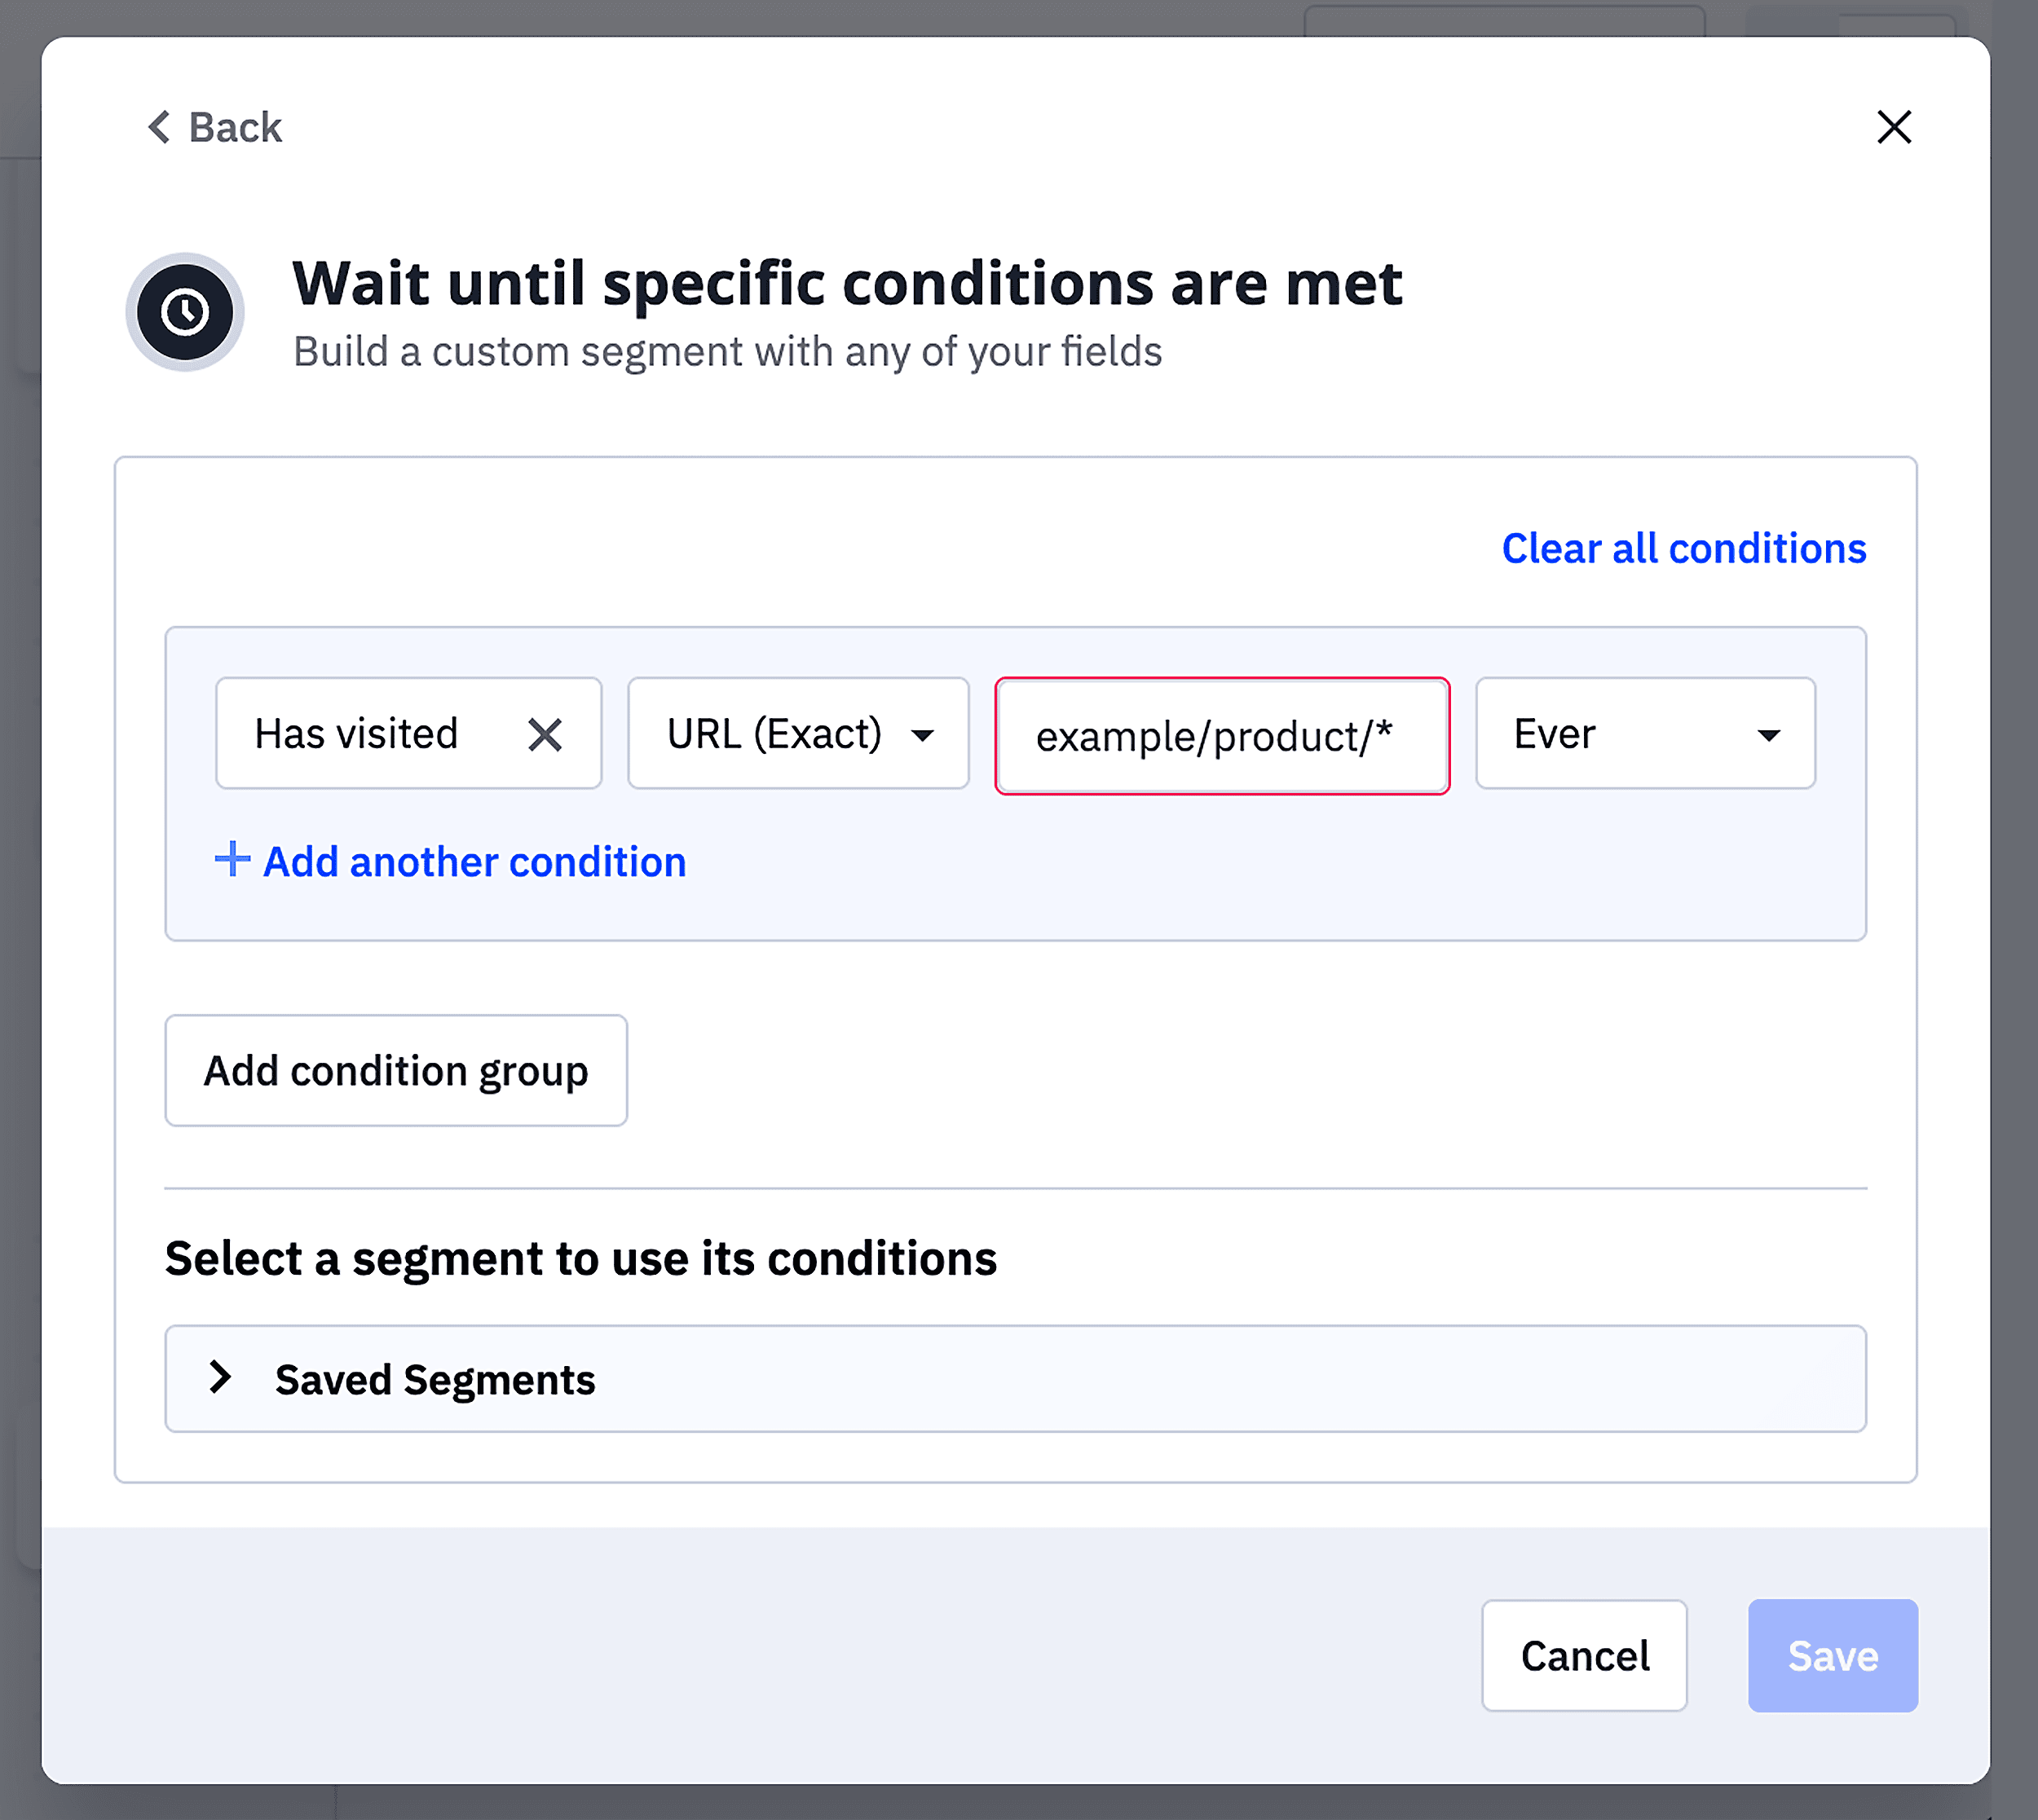The width and height of the screenshot is (2038, 1820).
Task: Expand the Saved Segments chevron
Action: pos(221,1378)
